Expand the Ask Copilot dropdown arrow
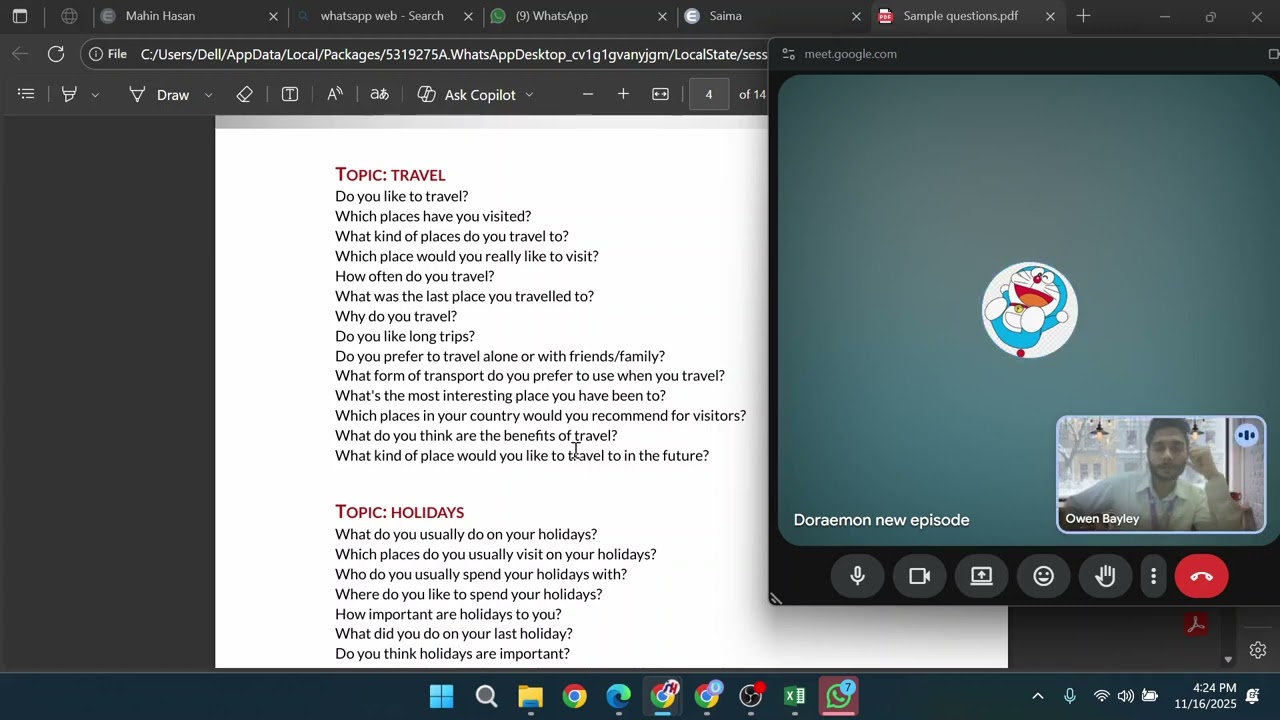The width and height of the screenshot is (1280, 720). point(529,95)
